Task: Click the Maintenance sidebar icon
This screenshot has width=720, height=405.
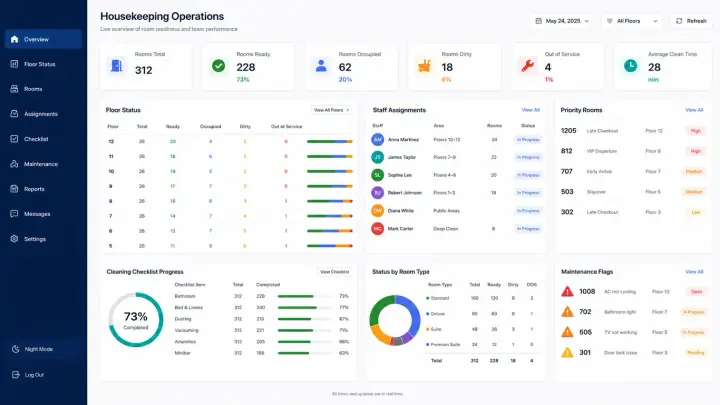Action: [14, 163]
